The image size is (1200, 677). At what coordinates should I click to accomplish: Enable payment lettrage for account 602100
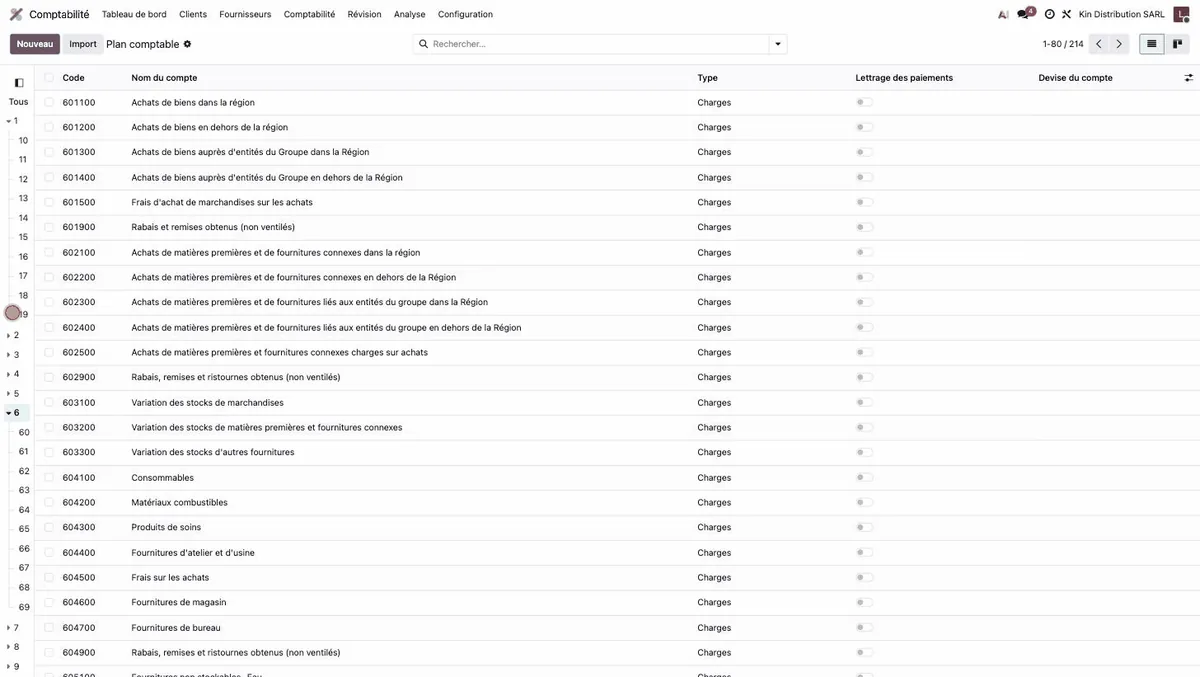[x=865, y=252]
